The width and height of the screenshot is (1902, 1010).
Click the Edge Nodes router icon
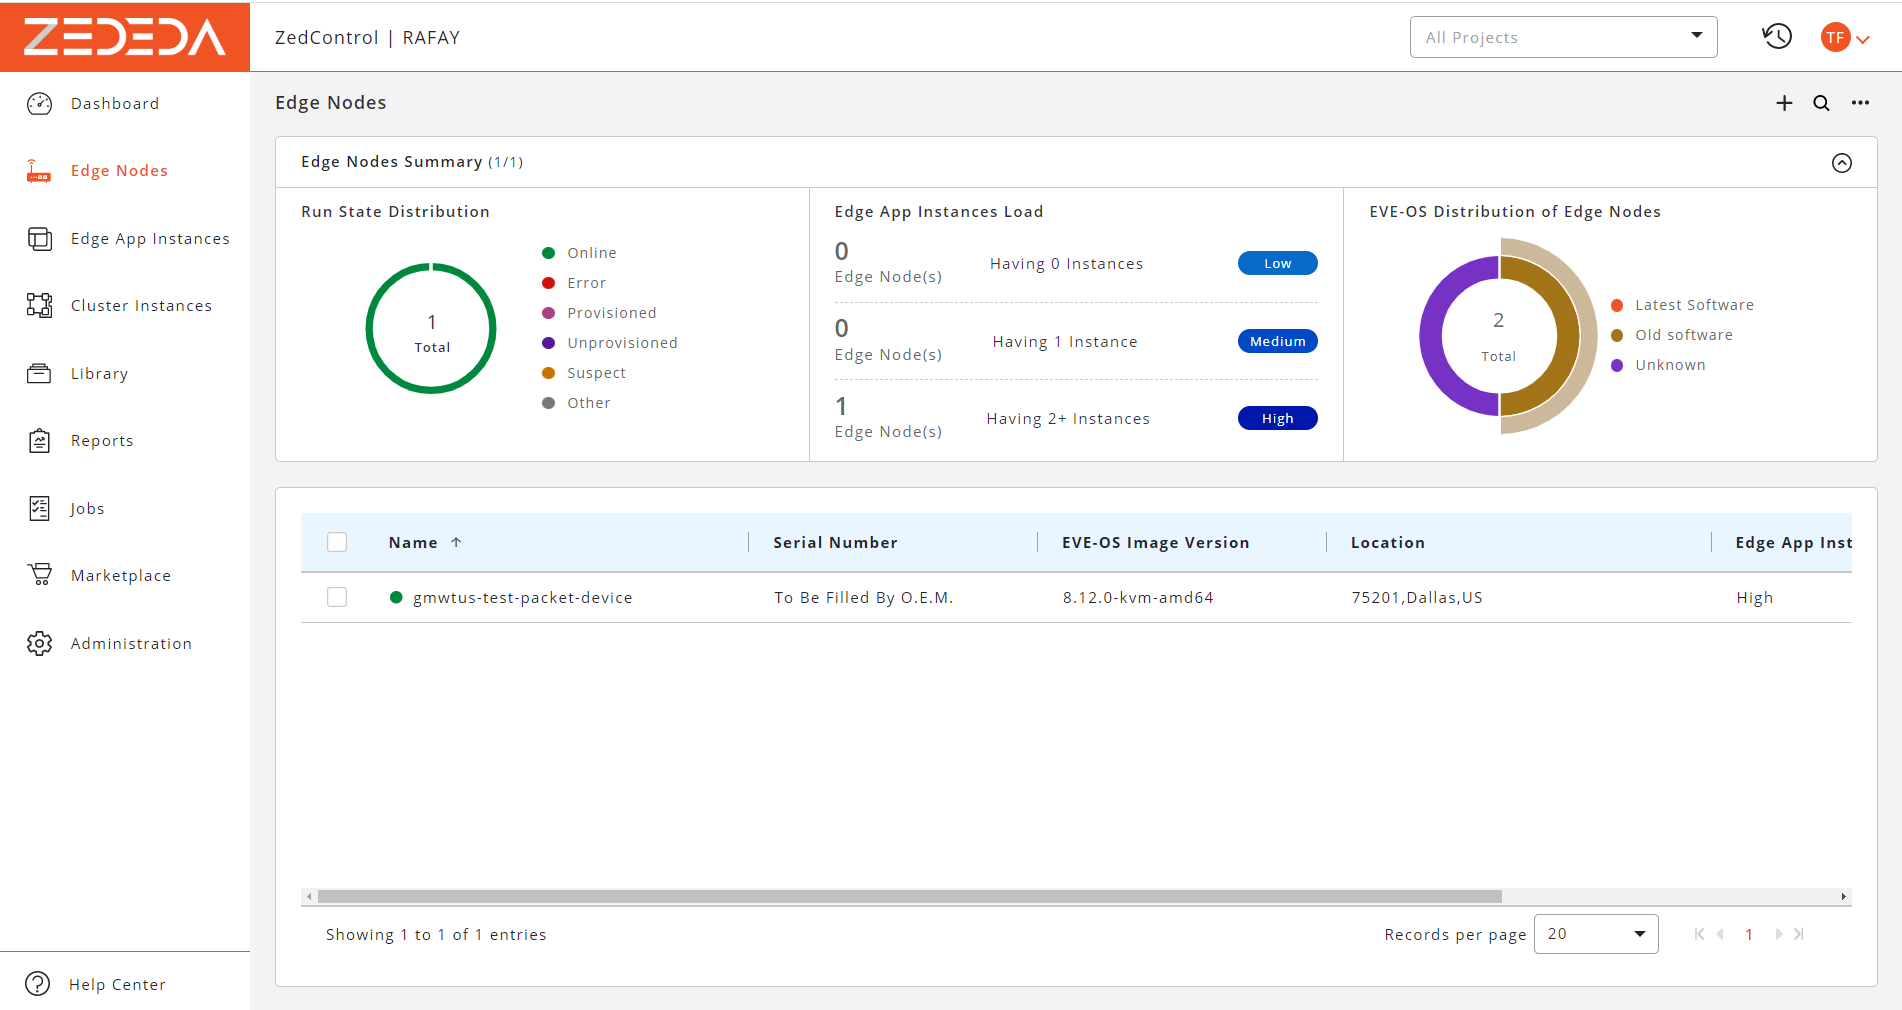(39, 171)
